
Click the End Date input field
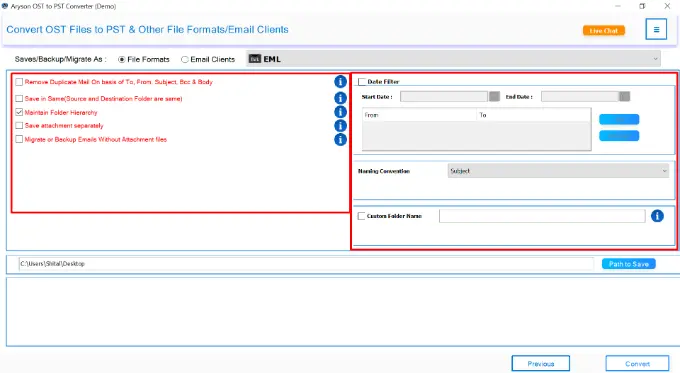pyautogui.click(x=580, y=96)
